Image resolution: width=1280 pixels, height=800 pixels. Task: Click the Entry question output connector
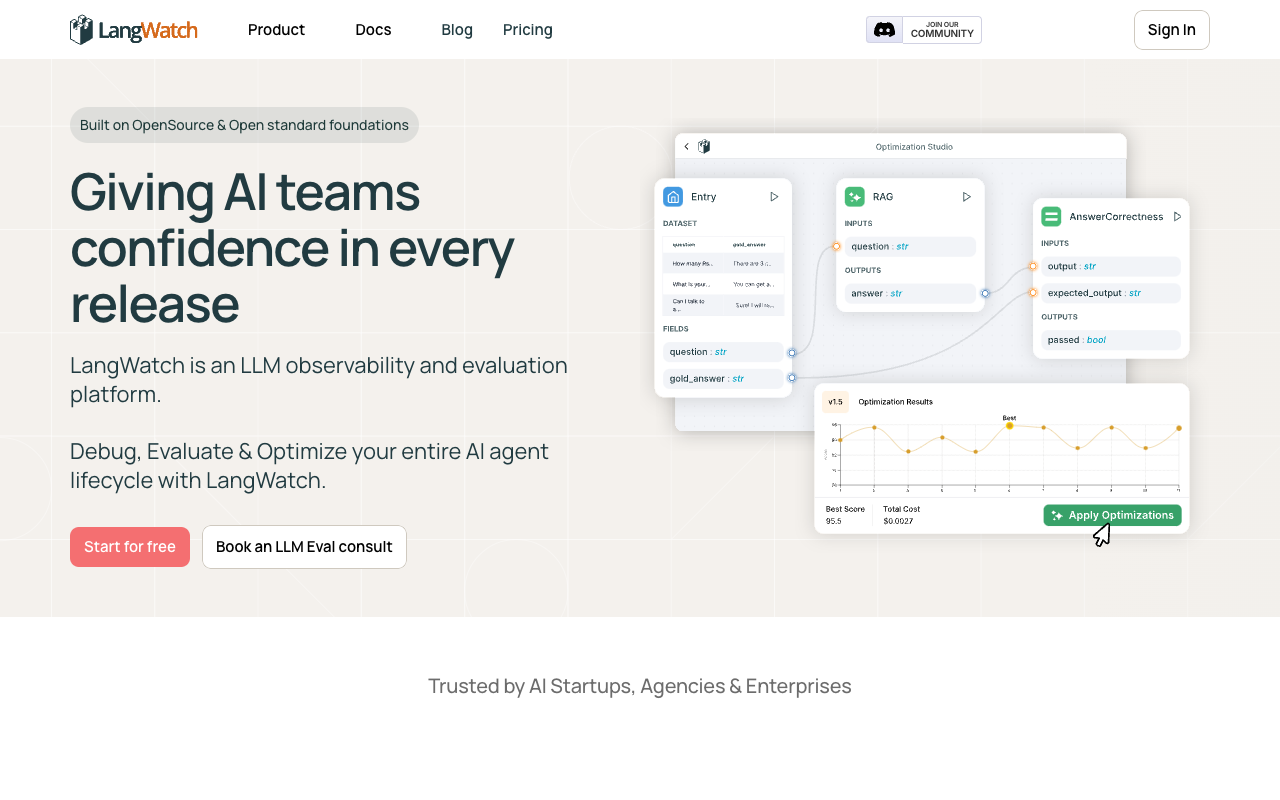point(792,352)
